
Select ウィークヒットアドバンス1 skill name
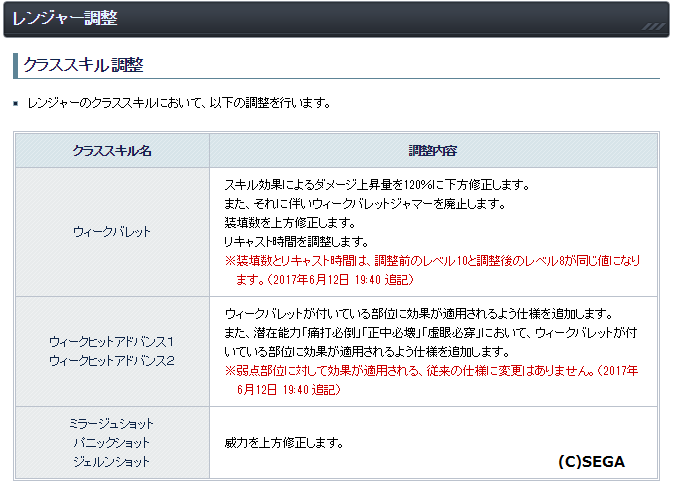click(x=111, y=342)
